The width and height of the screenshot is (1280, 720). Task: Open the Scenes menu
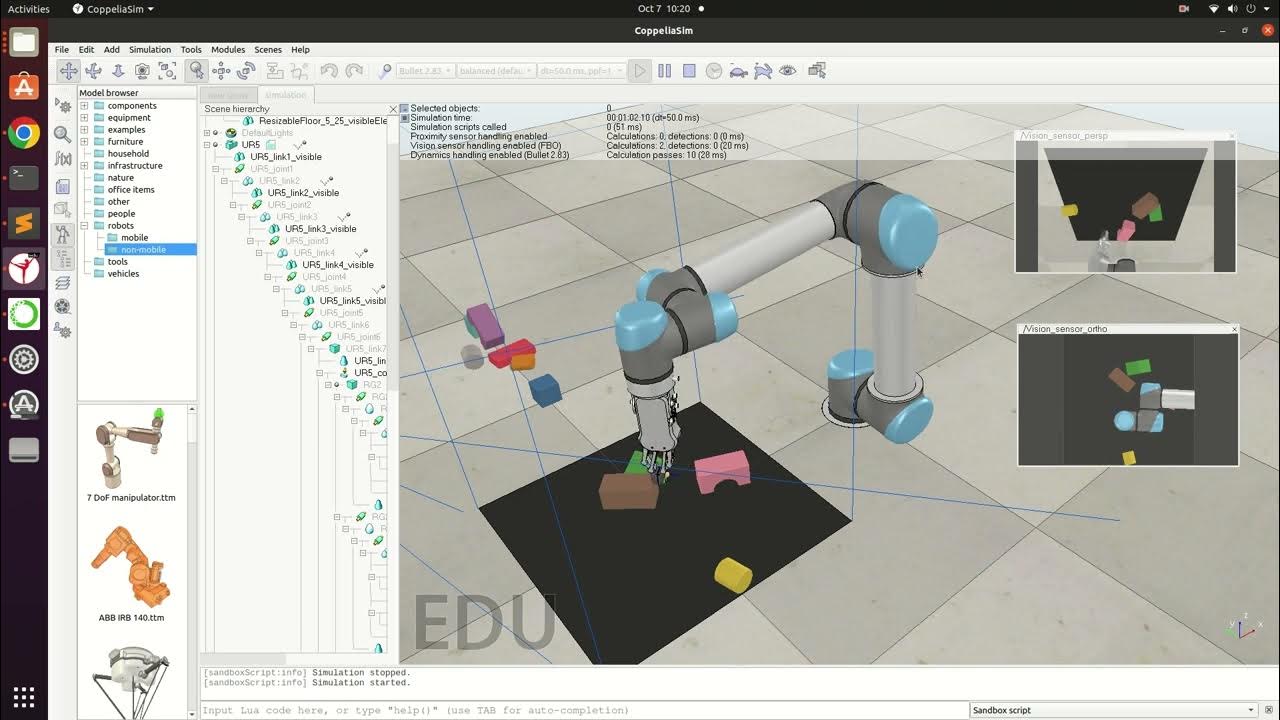pyautogui.click(x=268, y=49)
